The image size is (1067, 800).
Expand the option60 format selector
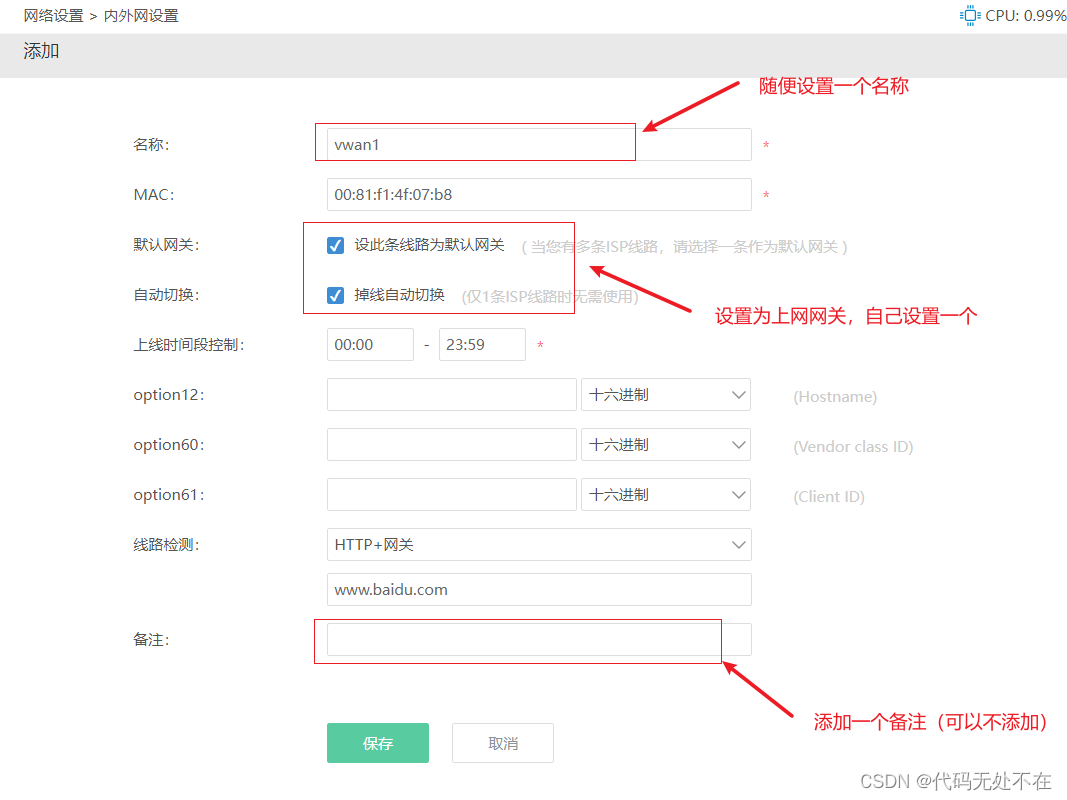(x=666, y=444)
